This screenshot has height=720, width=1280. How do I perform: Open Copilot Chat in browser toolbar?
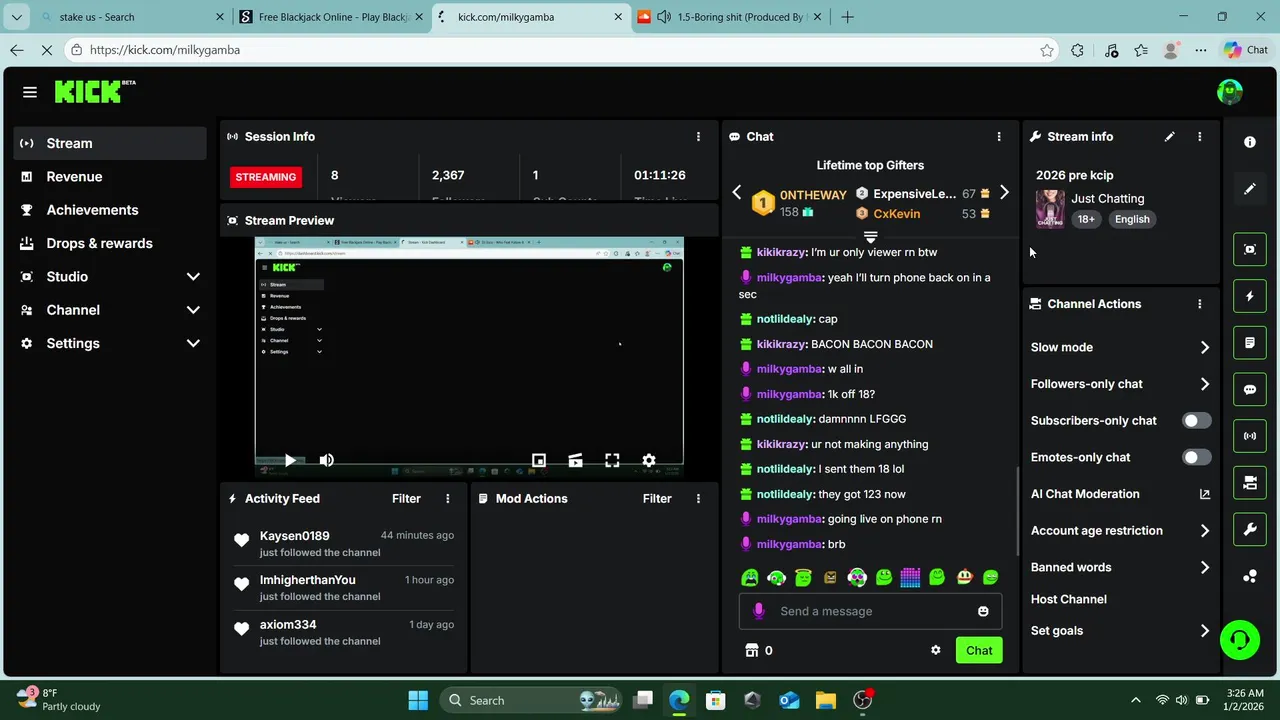[x=1246, y=50]
